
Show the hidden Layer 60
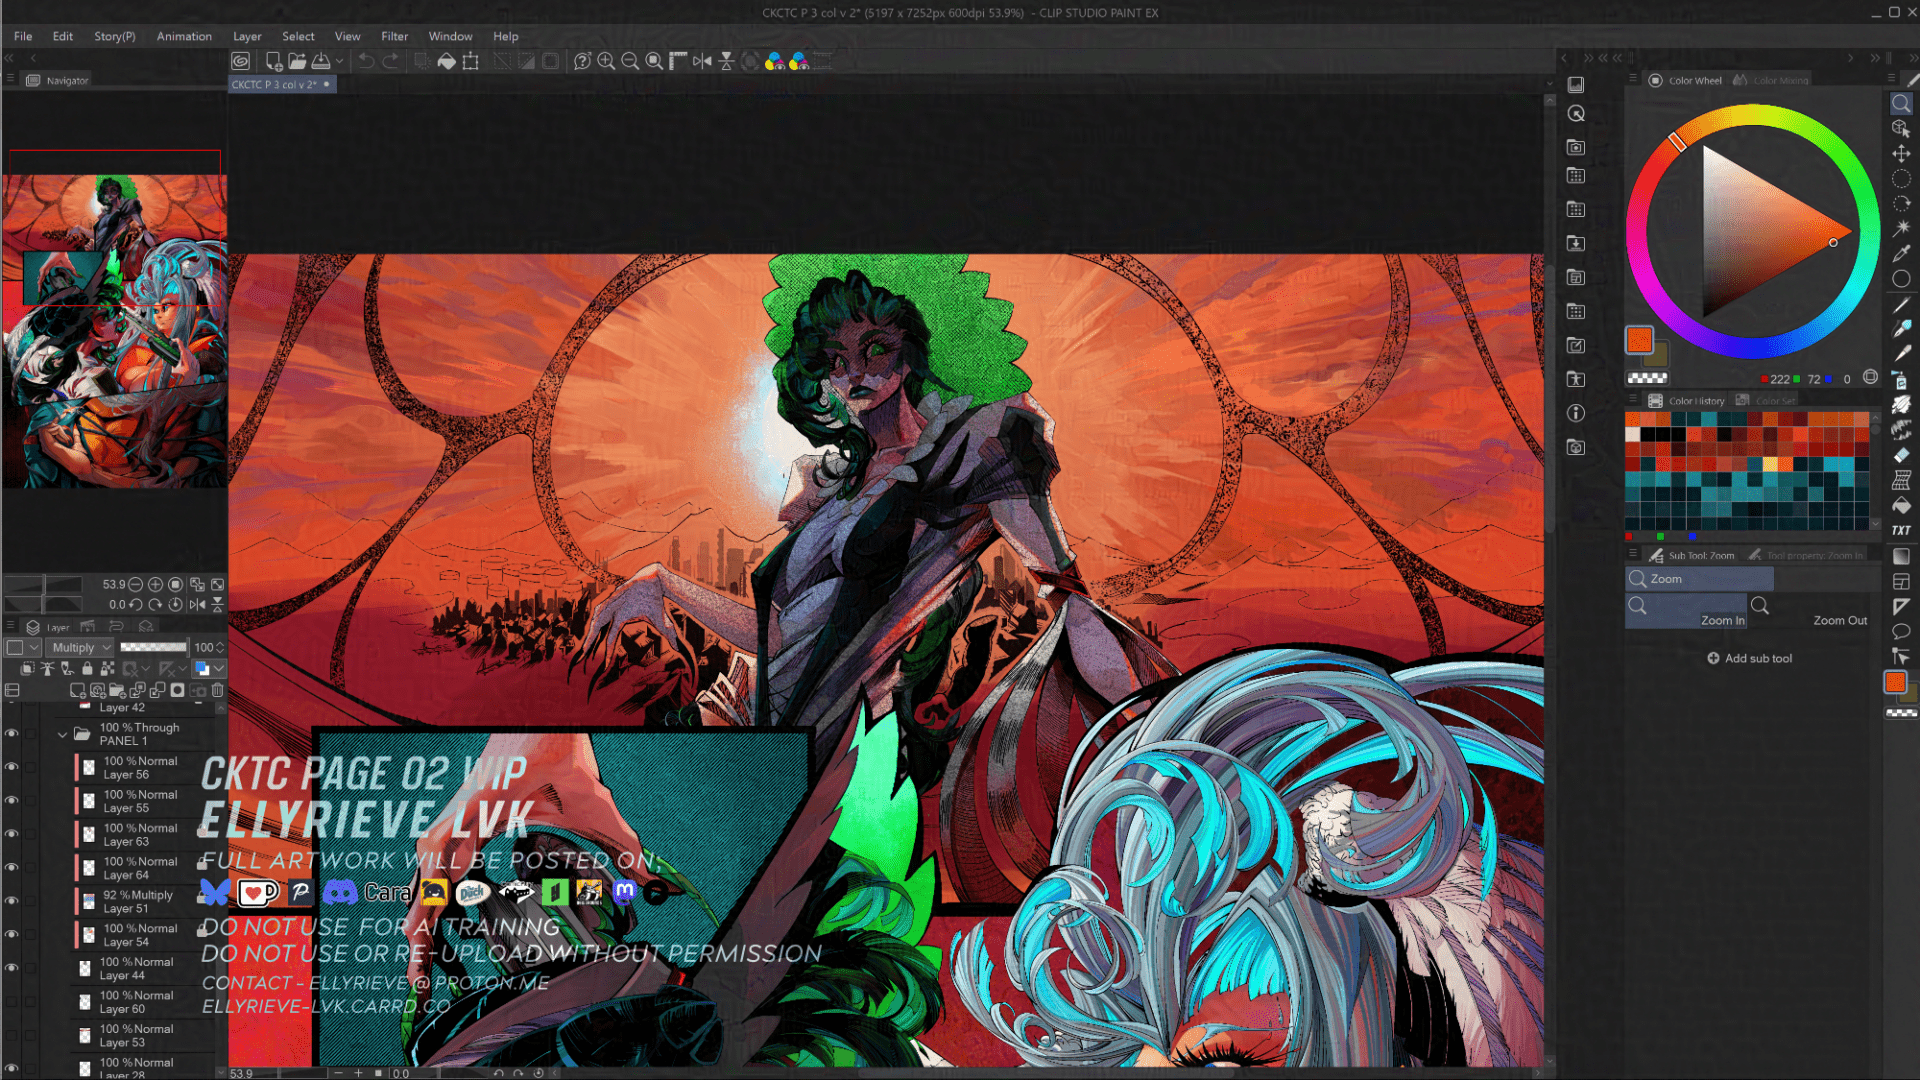coord(12,1001)
